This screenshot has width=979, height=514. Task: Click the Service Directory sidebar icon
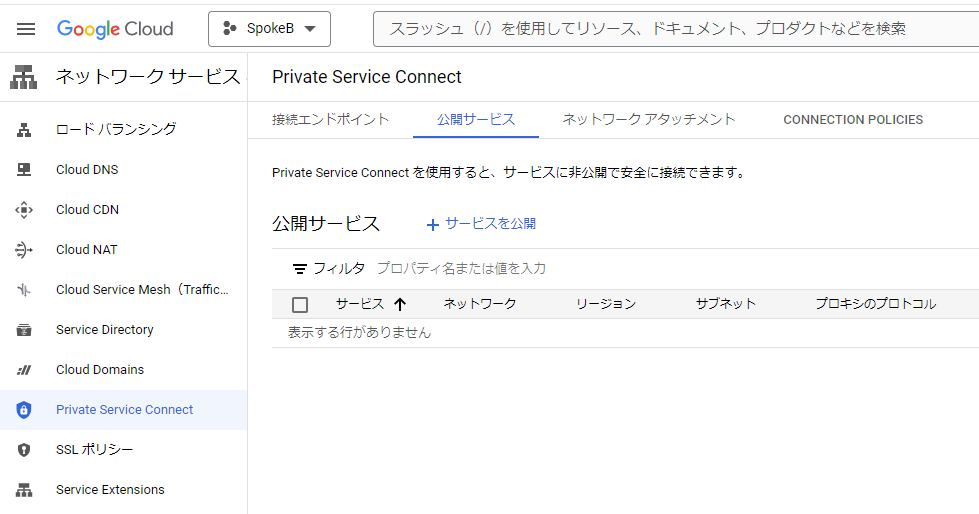(x=25, y=330)
